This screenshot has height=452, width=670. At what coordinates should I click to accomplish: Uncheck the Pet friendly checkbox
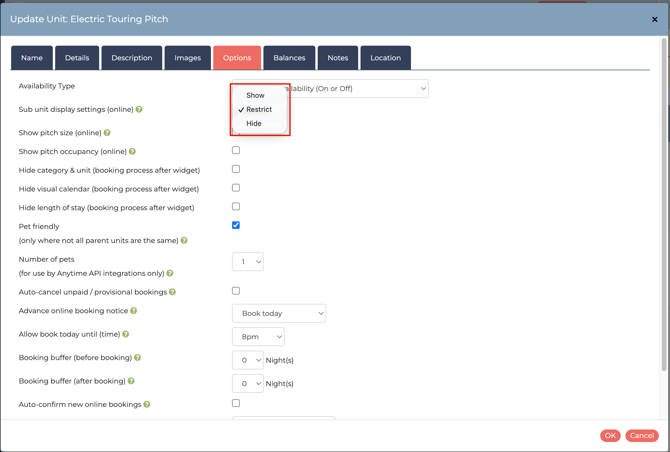(x=236, y=225)
